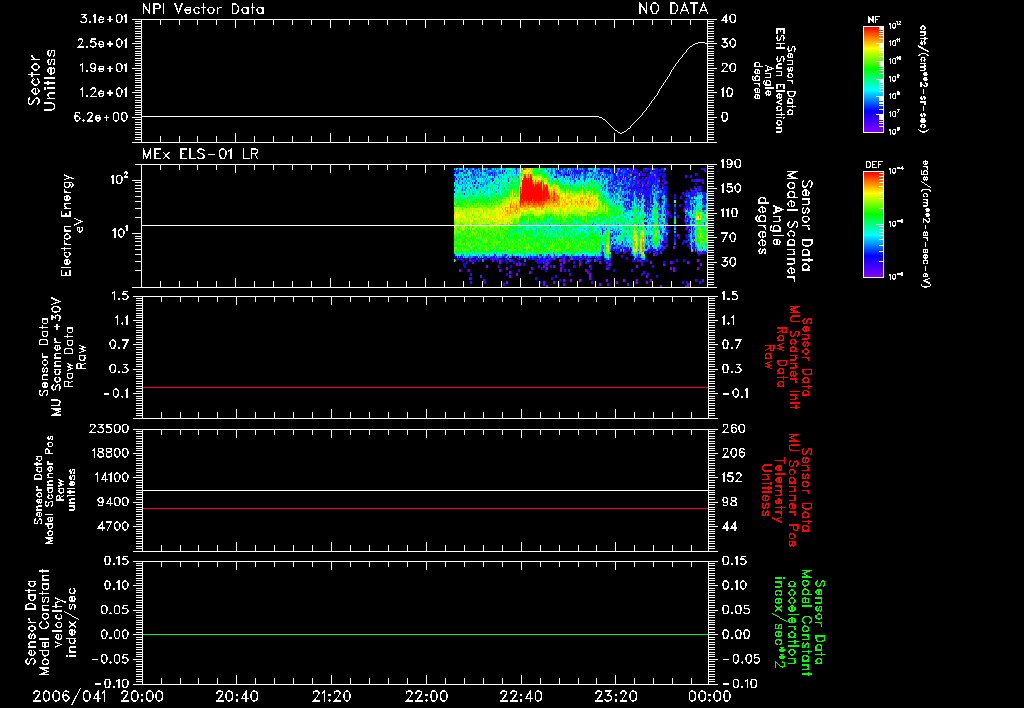Click the '190' scanner angle tick label
Screen dimensions: 1024x708
[731, 164]
